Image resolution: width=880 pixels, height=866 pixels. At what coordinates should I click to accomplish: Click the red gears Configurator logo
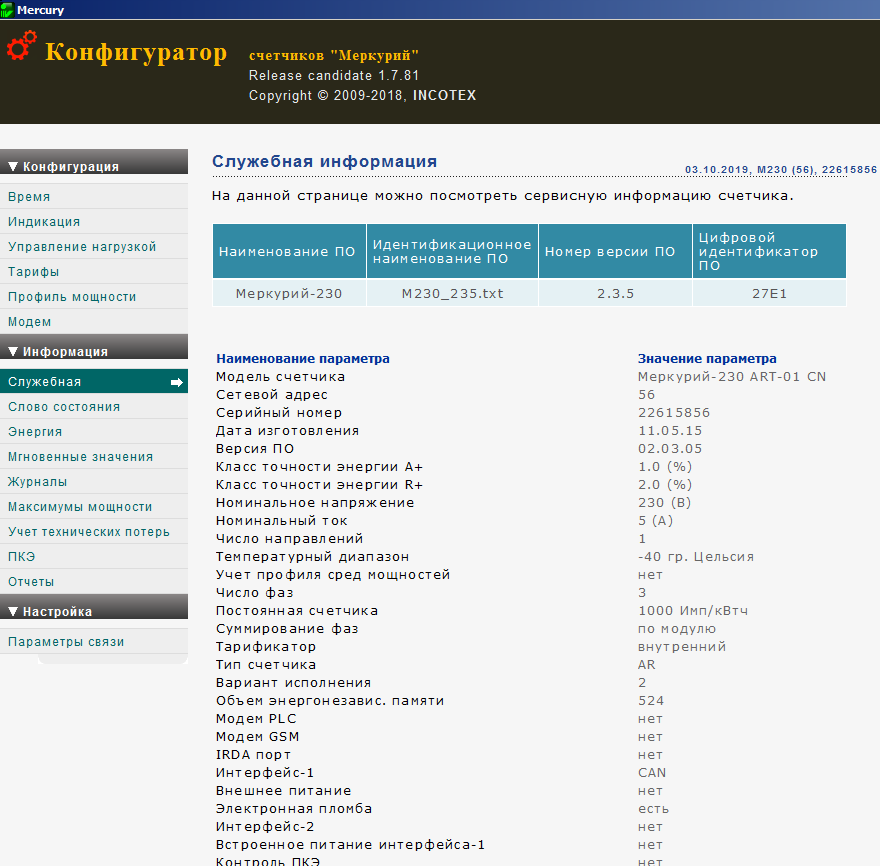point(22,45)
